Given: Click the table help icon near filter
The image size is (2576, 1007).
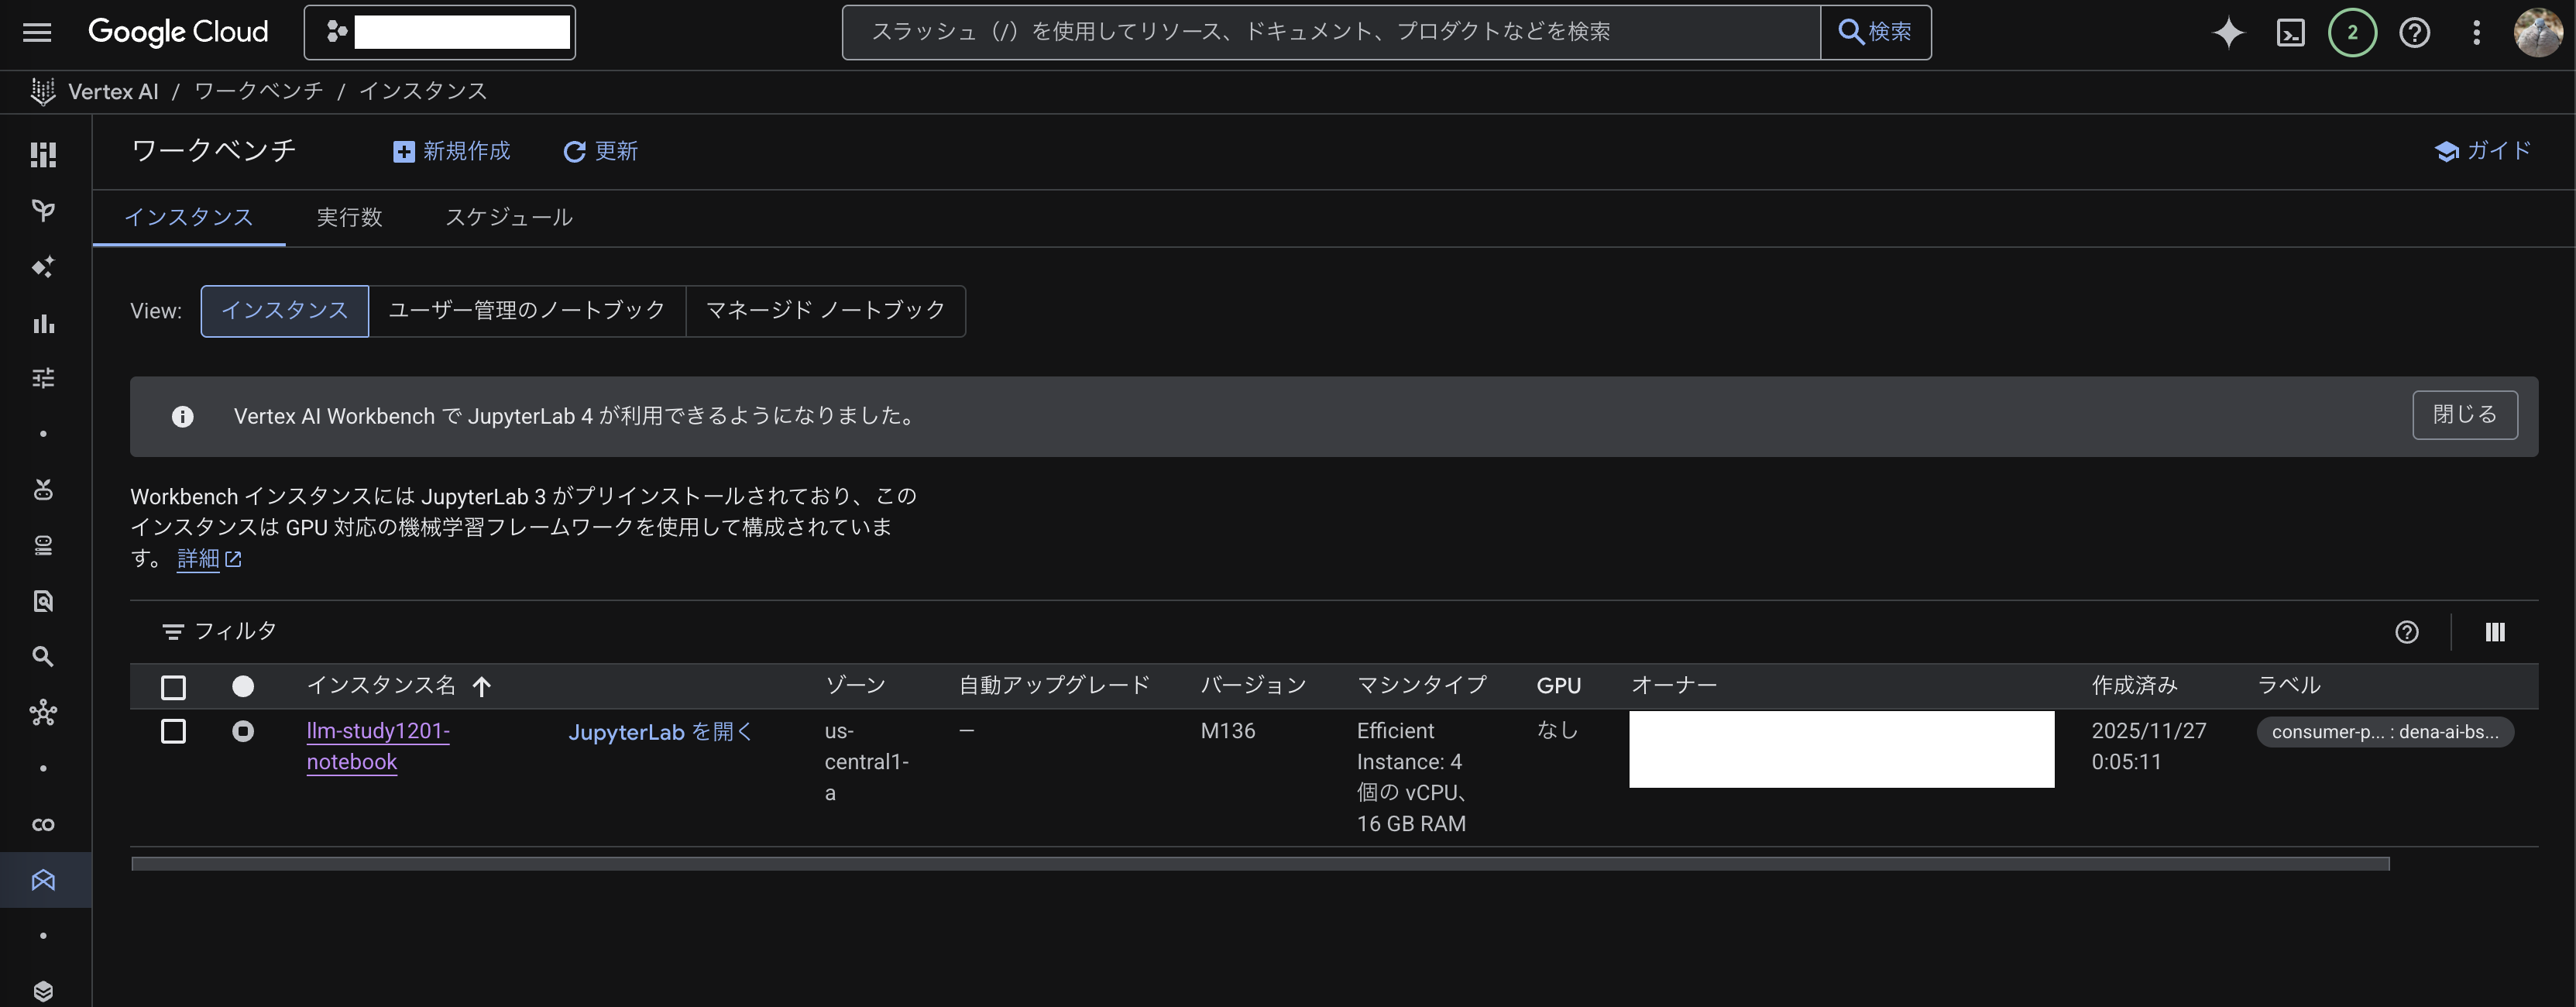Looking at the screenshot, I should pos(2406,632).
